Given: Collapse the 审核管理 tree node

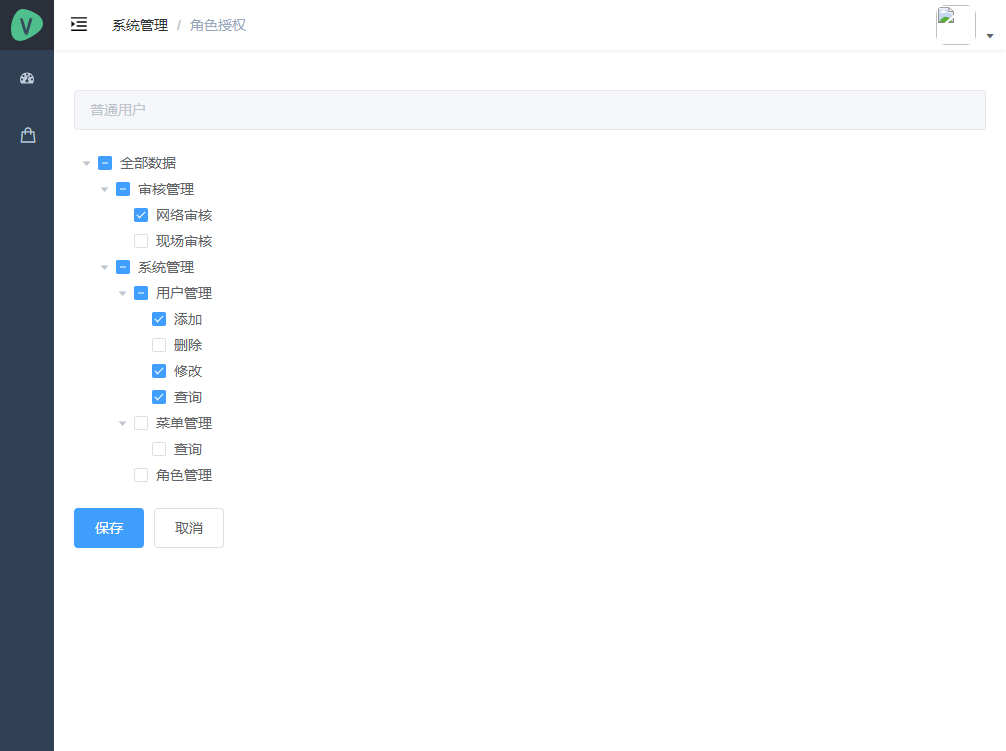Looking at the screenshot, I should coord(105,190).
